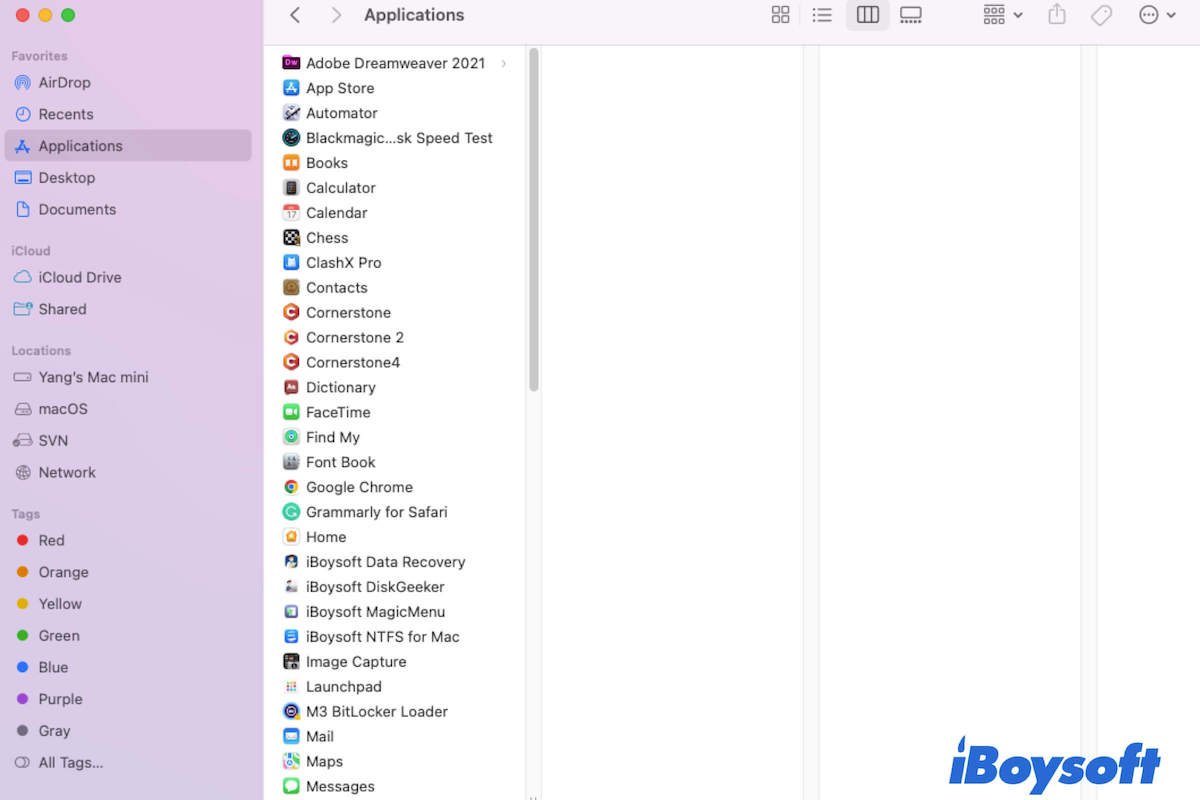Click the Share icon in the toolbar
1200x800 pixels.
click(1056, 15)
